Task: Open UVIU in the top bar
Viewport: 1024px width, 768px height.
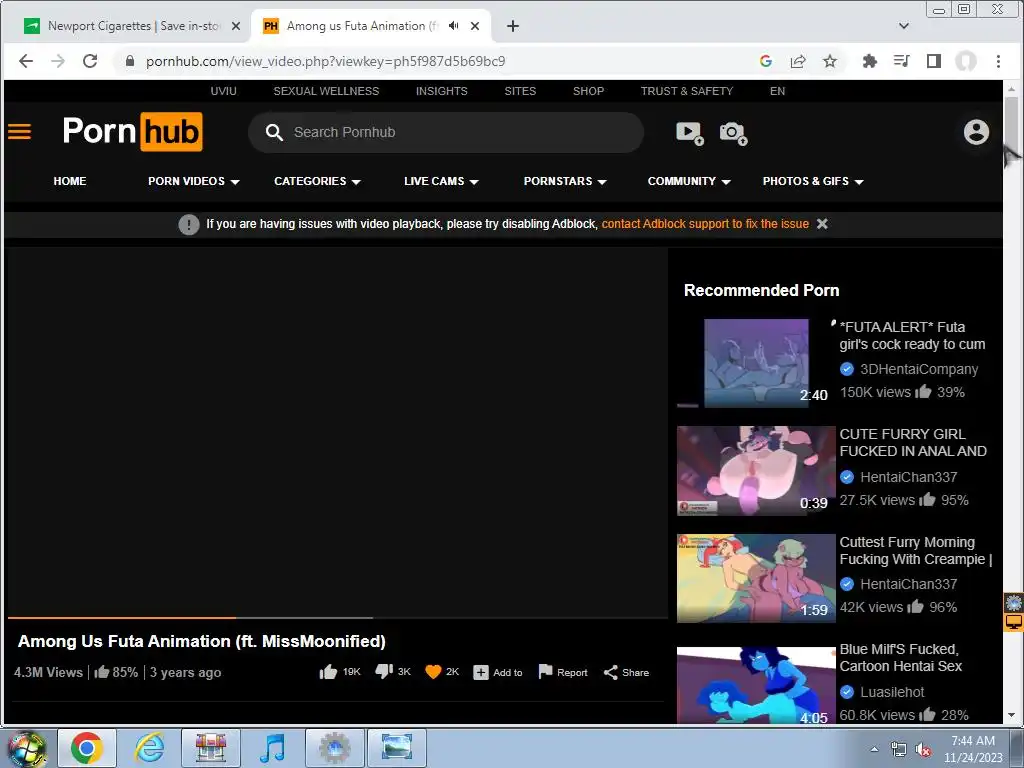Action: pyautogui.click(x=223, y=91)
